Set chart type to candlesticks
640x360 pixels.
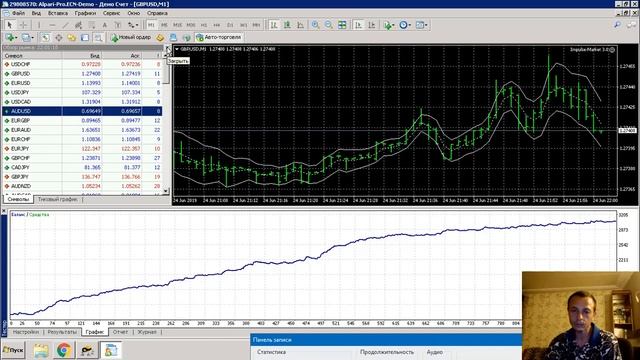[x=287, y=25]
